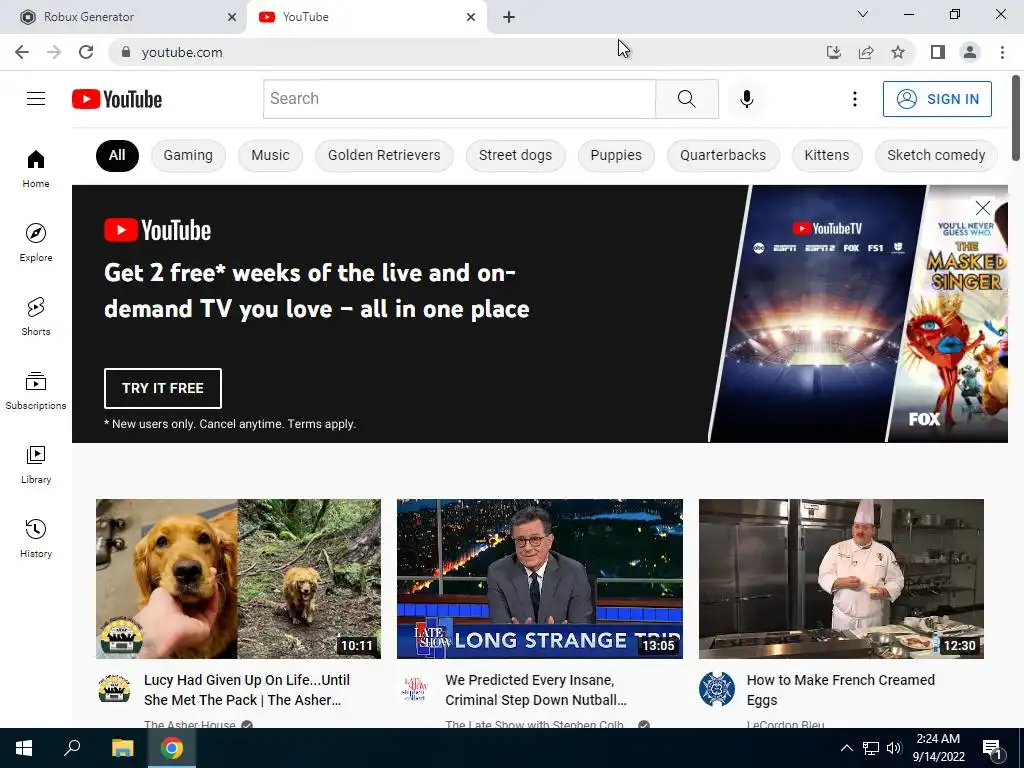
Task: Open Windows taskbar search
Action: click(72, 748)
